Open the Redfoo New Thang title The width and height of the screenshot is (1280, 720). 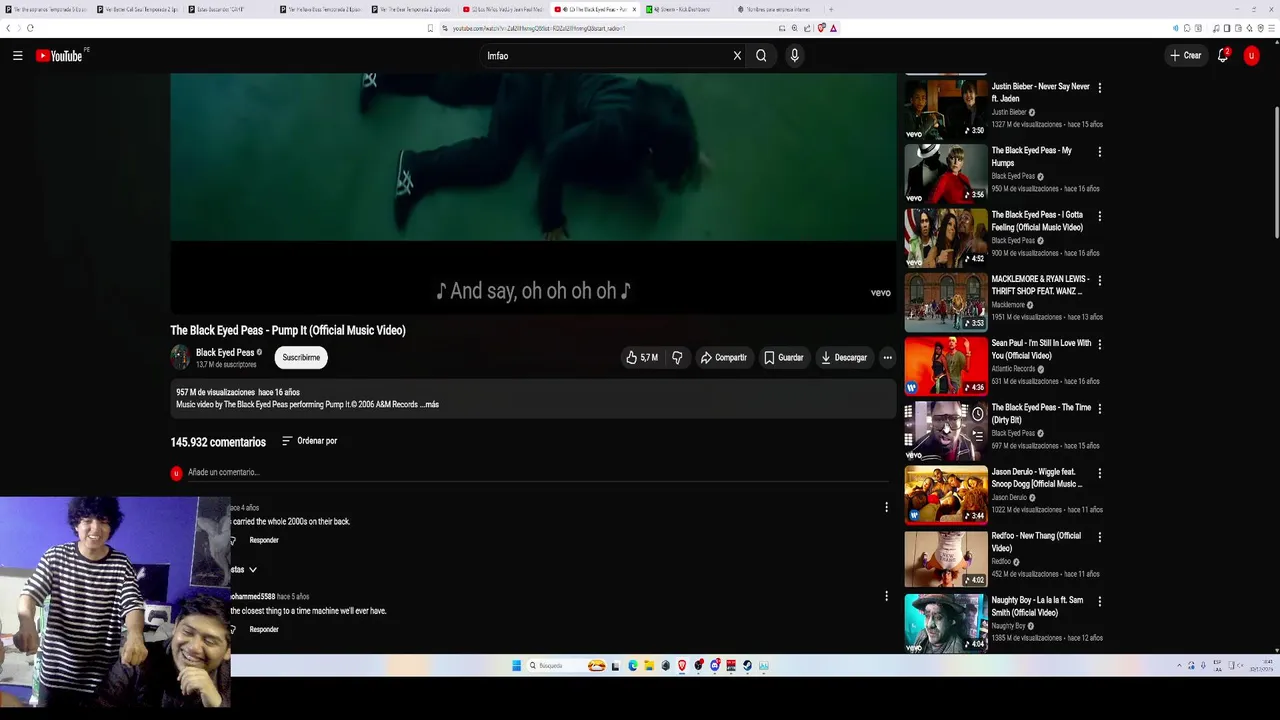(x=1036, y=542)
